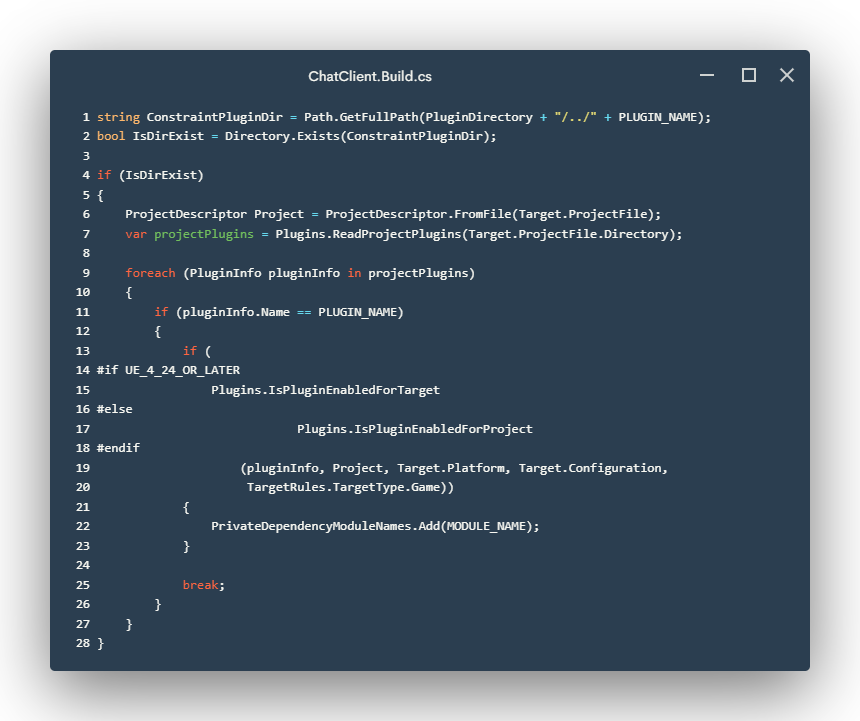Viewport: 860px width, 721px height.
Task: Minimize the ChatClient.Build.cs window
Action: pos(707,75)
